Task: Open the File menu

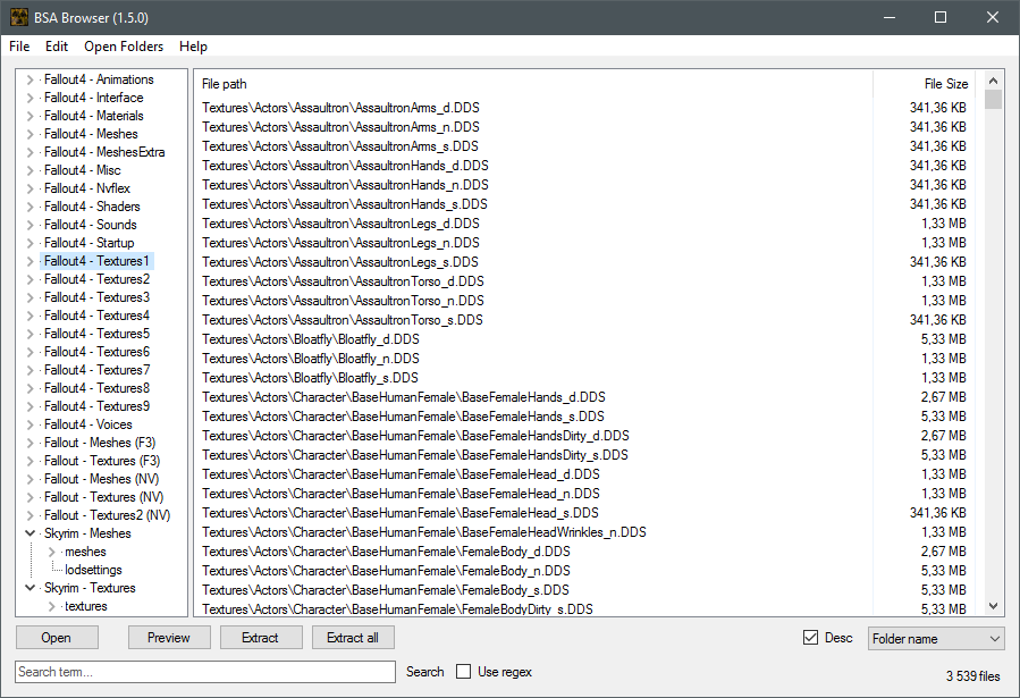Action: click(x=20, y=46)
